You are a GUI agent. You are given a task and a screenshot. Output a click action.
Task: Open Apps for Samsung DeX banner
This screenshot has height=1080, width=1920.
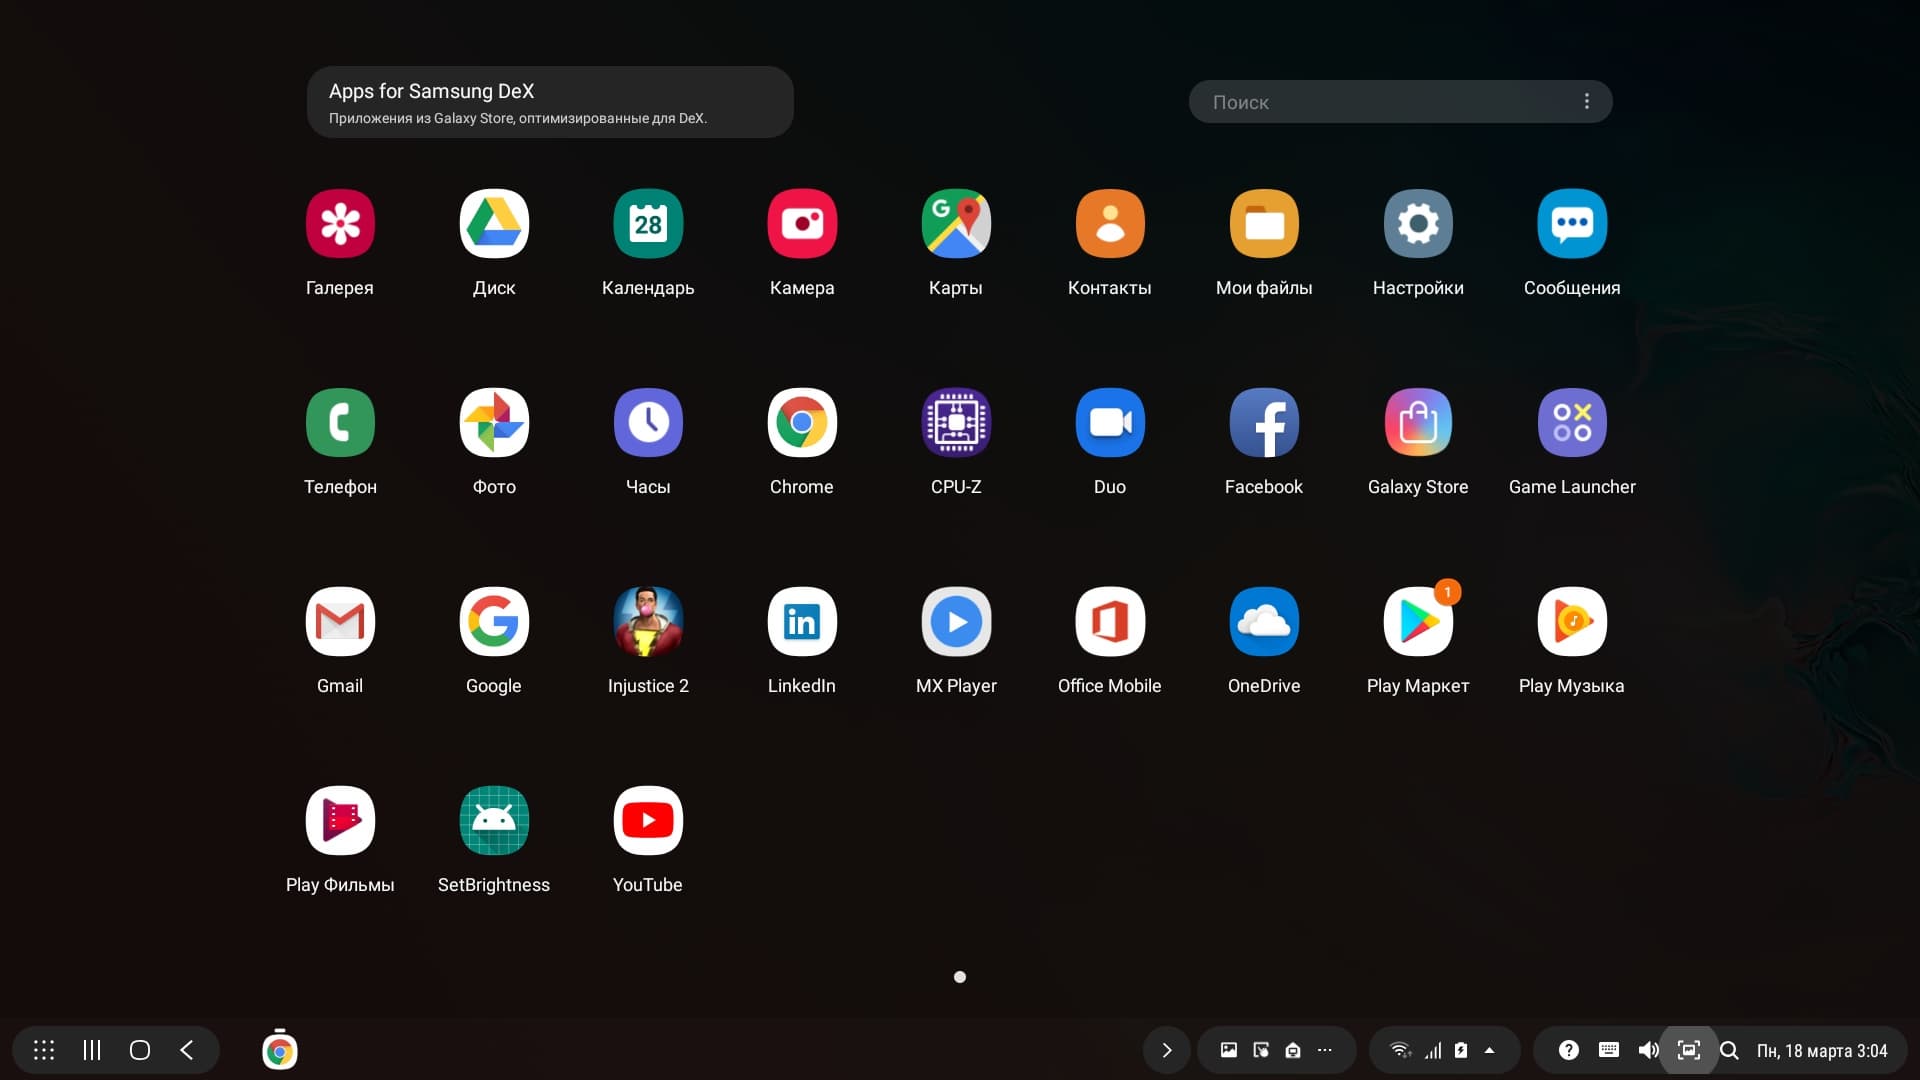coord(550,102)
